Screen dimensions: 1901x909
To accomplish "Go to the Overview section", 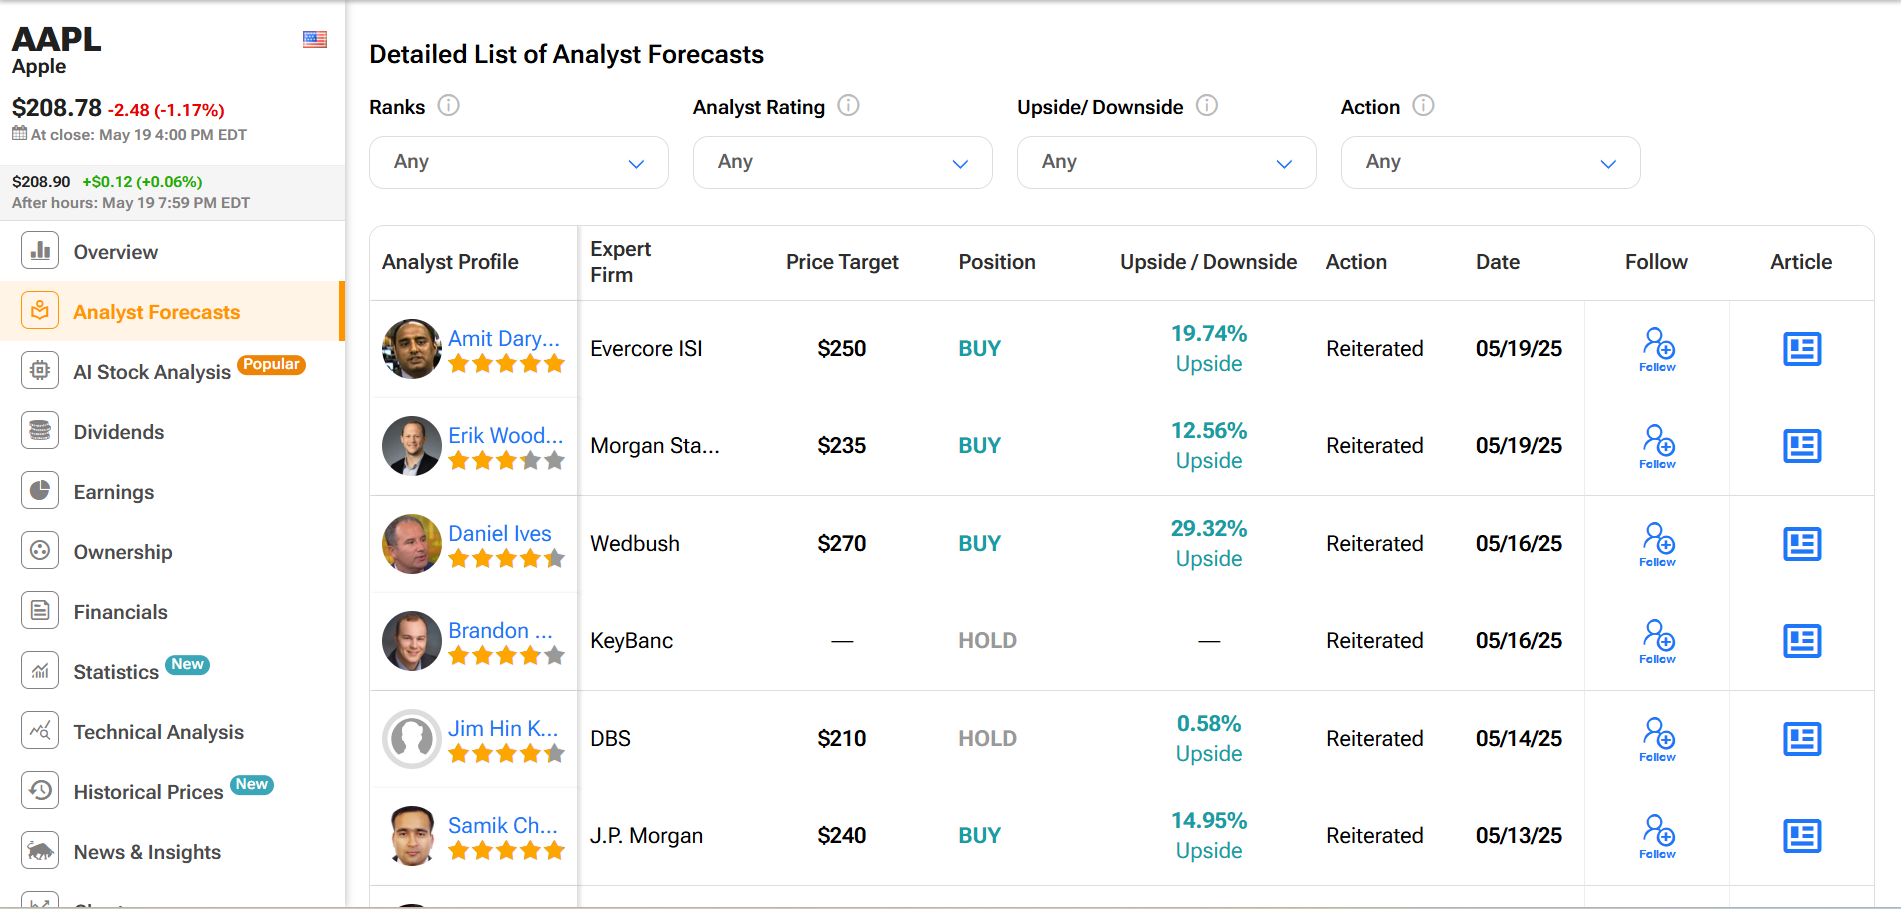I will (115, 252).
